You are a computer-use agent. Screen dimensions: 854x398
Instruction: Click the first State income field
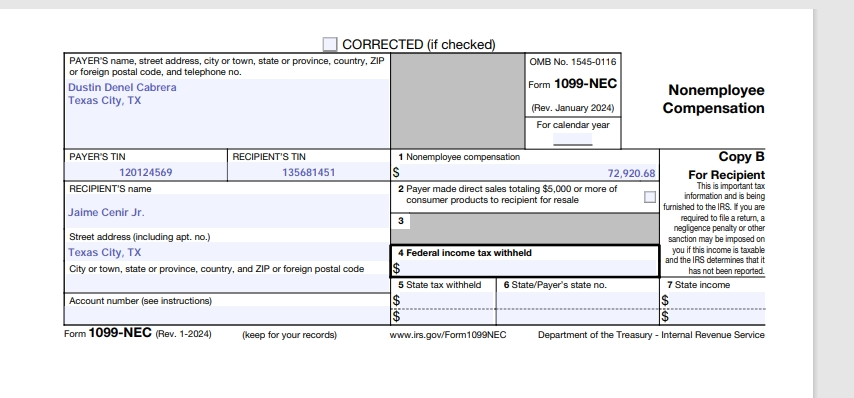coord(717,300)
